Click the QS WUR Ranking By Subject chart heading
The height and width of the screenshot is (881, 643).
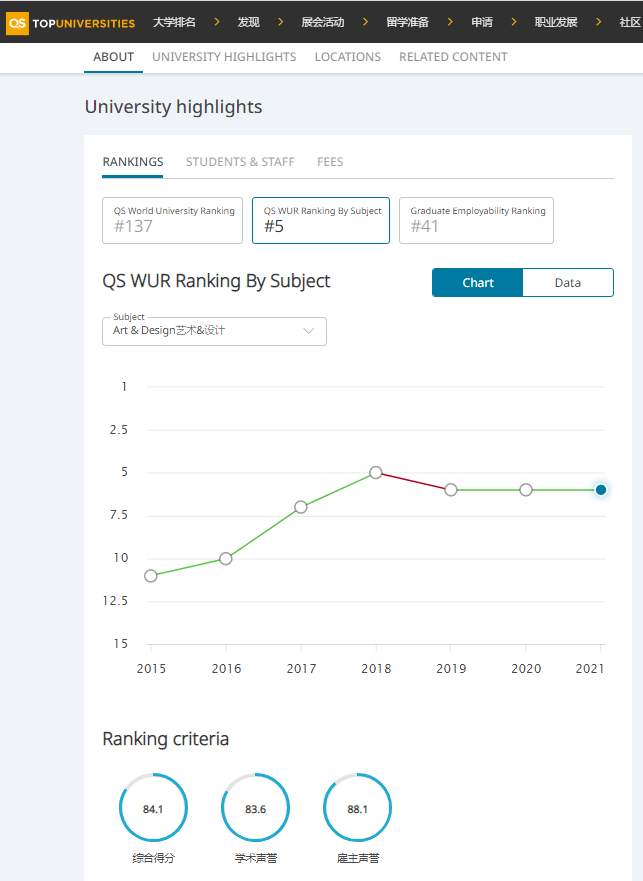click(216, 281)
